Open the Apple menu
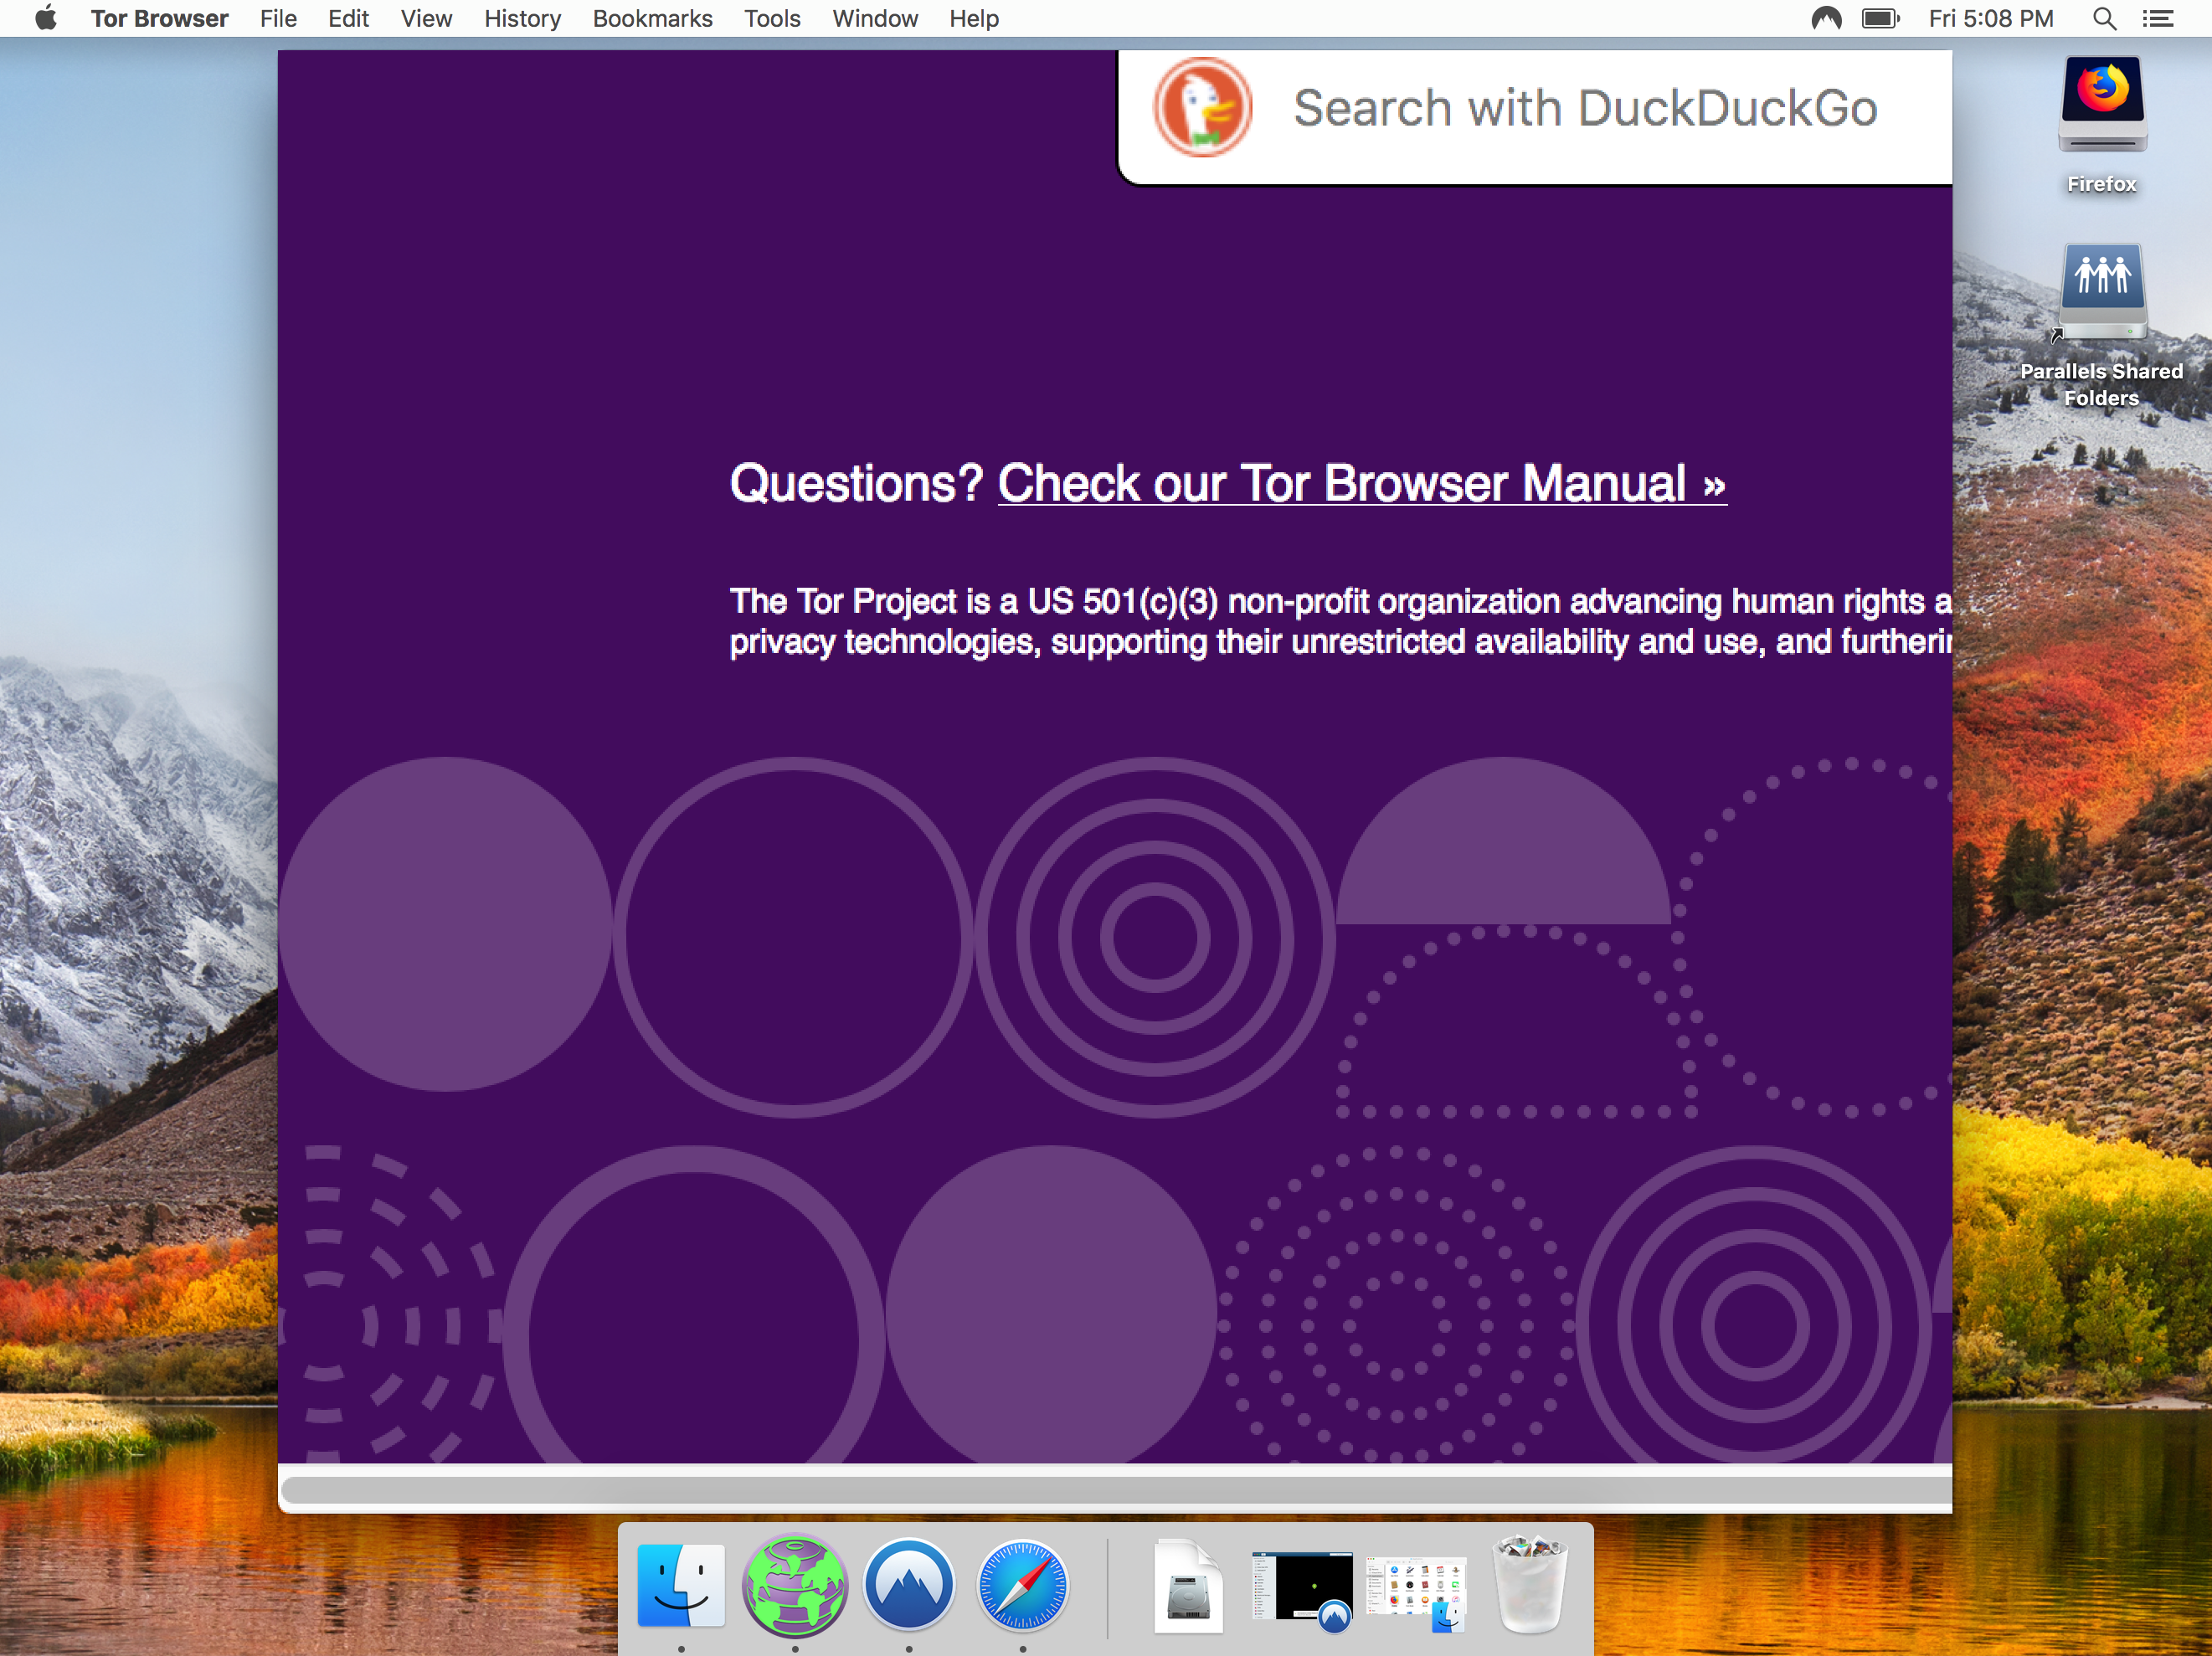Image resolution: width=2212 pixels, height=1656 pixels. click(x=46, y=18)
